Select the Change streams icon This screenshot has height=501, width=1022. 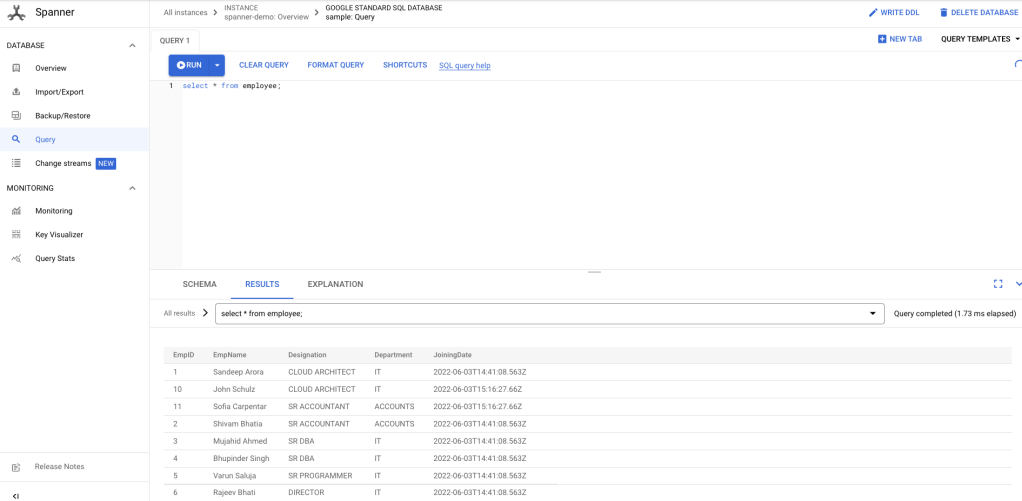pyautogui.click(x=16, y=163)
